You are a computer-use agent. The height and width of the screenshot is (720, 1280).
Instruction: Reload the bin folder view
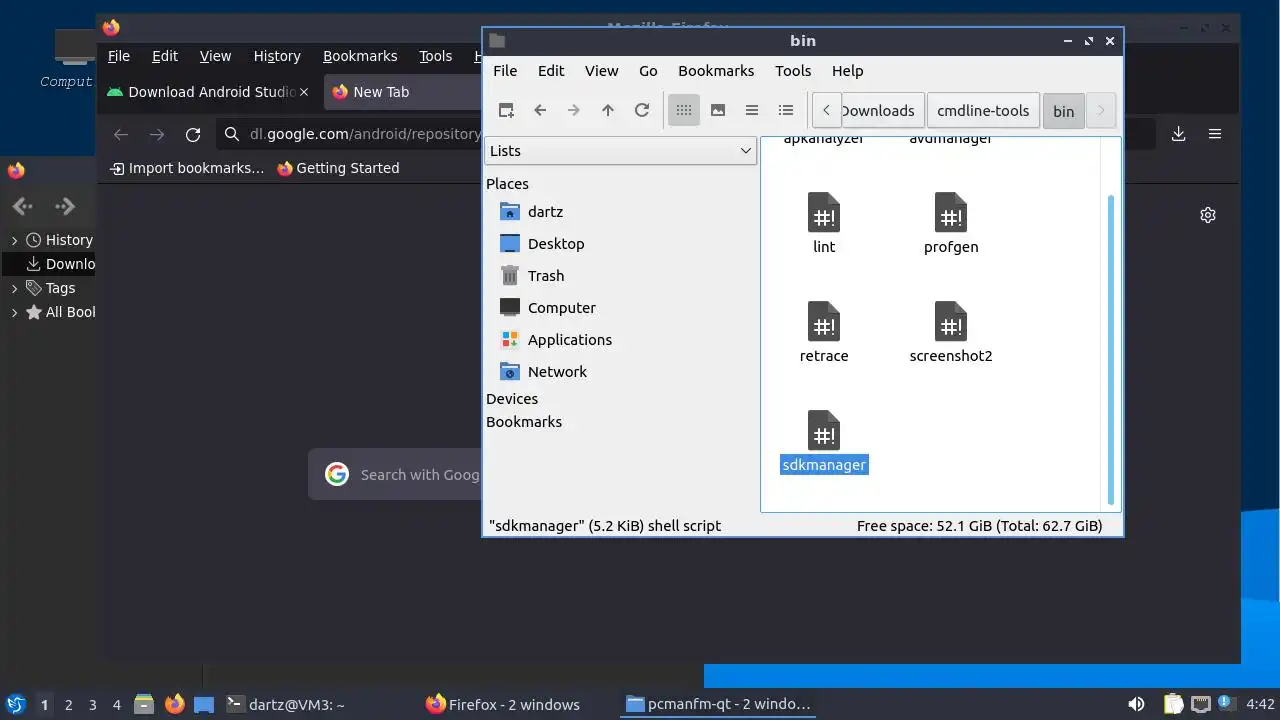coord(642,110)
